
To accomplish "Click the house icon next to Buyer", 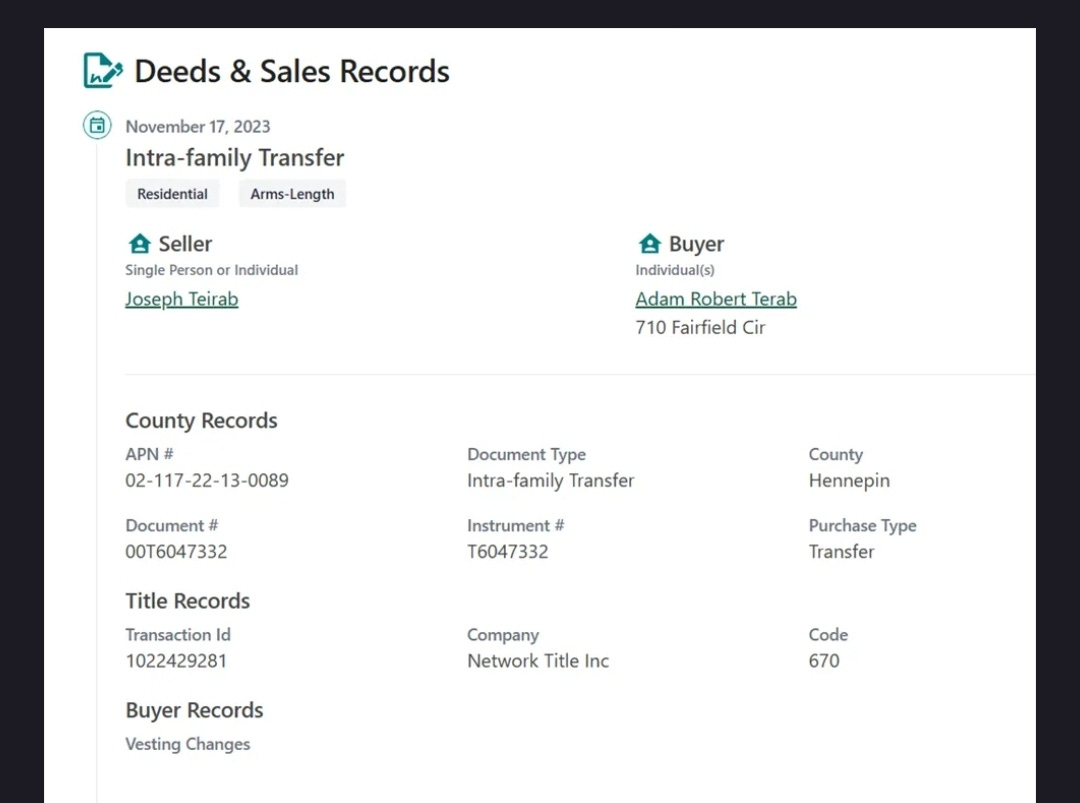I will (x=650, y=243).
